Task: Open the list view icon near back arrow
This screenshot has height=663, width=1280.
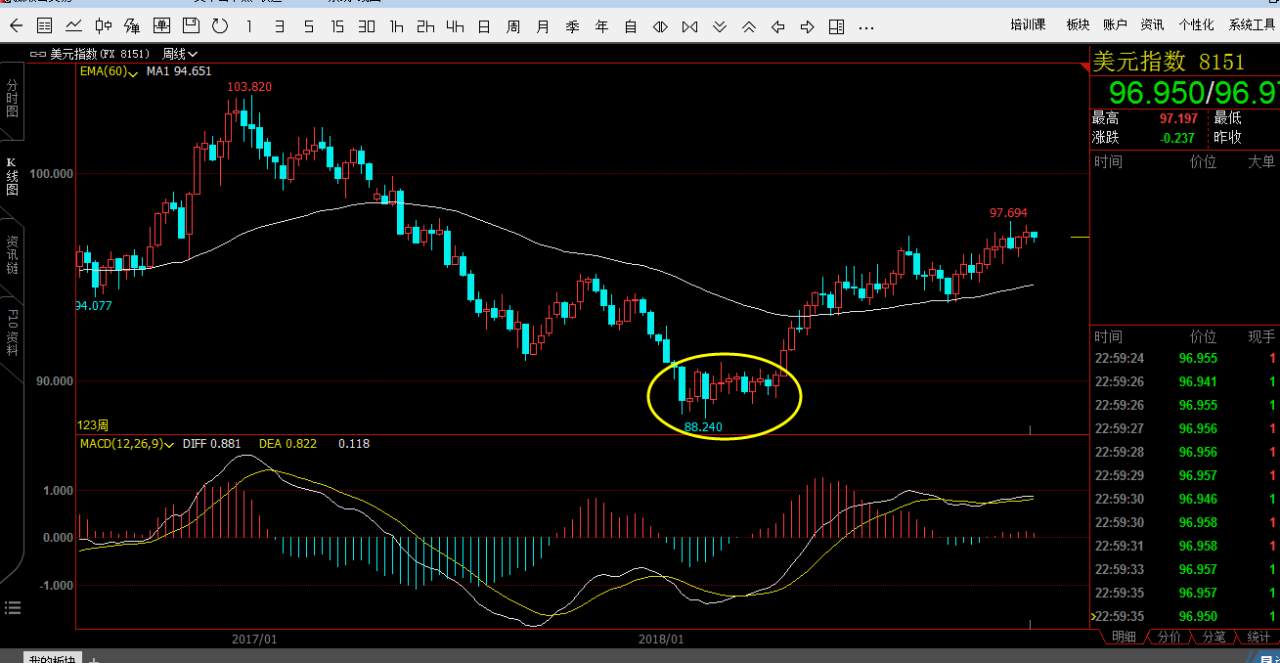Action: pyautogui.click(x=44, y=26)
